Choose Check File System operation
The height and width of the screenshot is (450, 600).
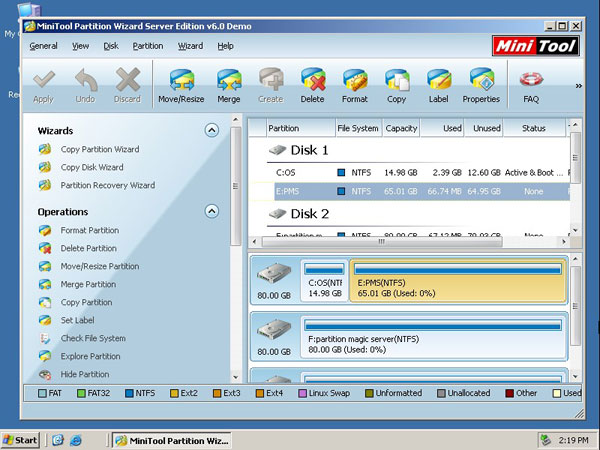coord(93,338)
